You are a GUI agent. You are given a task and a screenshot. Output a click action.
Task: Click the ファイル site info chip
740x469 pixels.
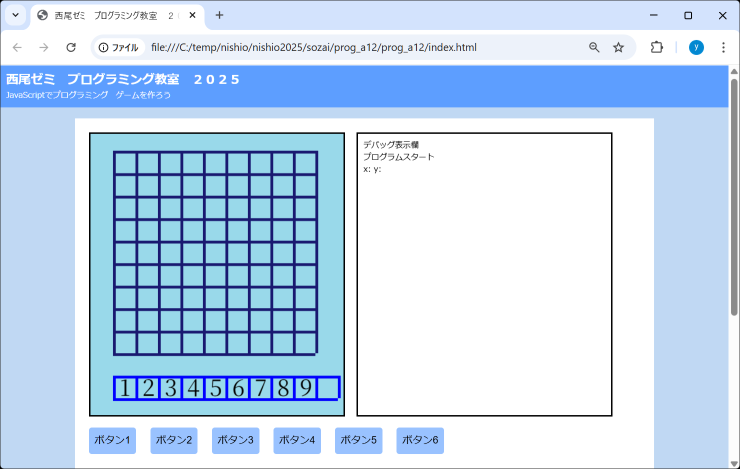118,47
